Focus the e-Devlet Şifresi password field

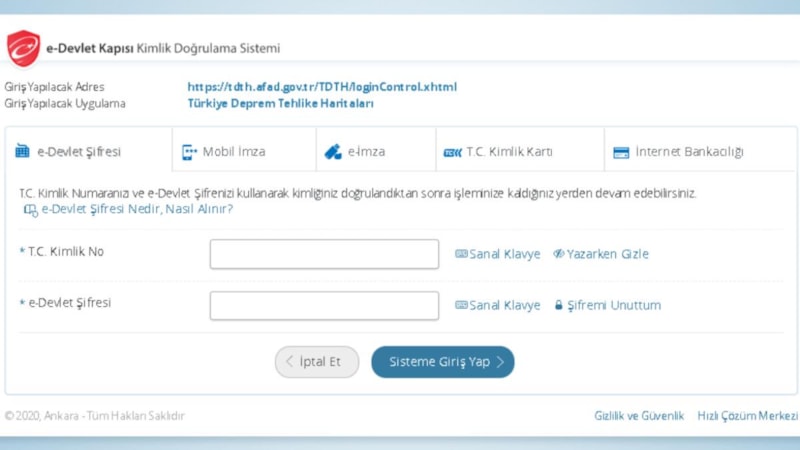coord(324,306)
